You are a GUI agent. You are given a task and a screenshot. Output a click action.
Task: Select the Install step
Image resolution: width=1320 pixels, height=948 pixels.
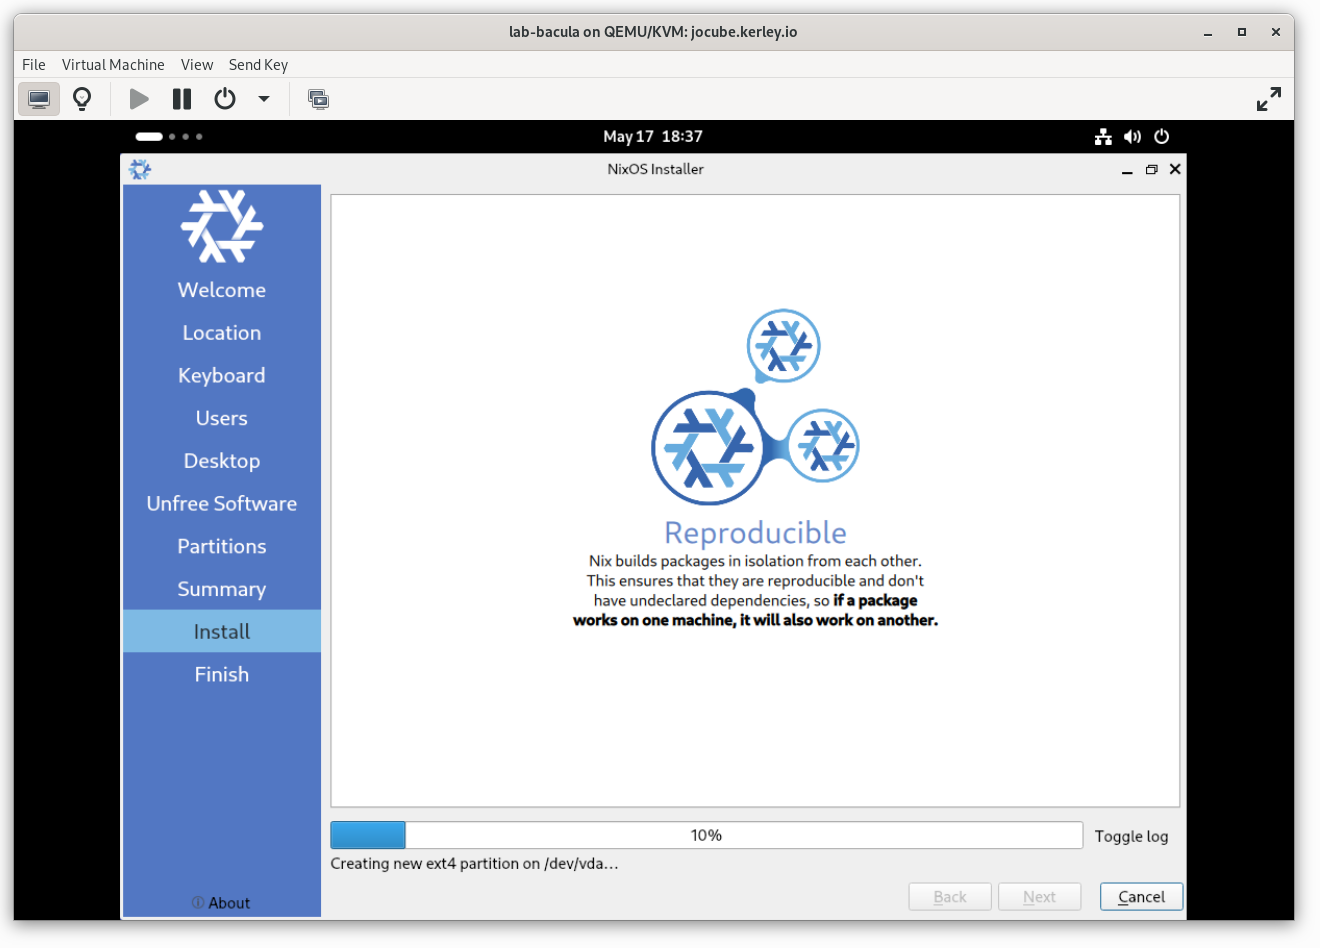click(x=222, y=631)
